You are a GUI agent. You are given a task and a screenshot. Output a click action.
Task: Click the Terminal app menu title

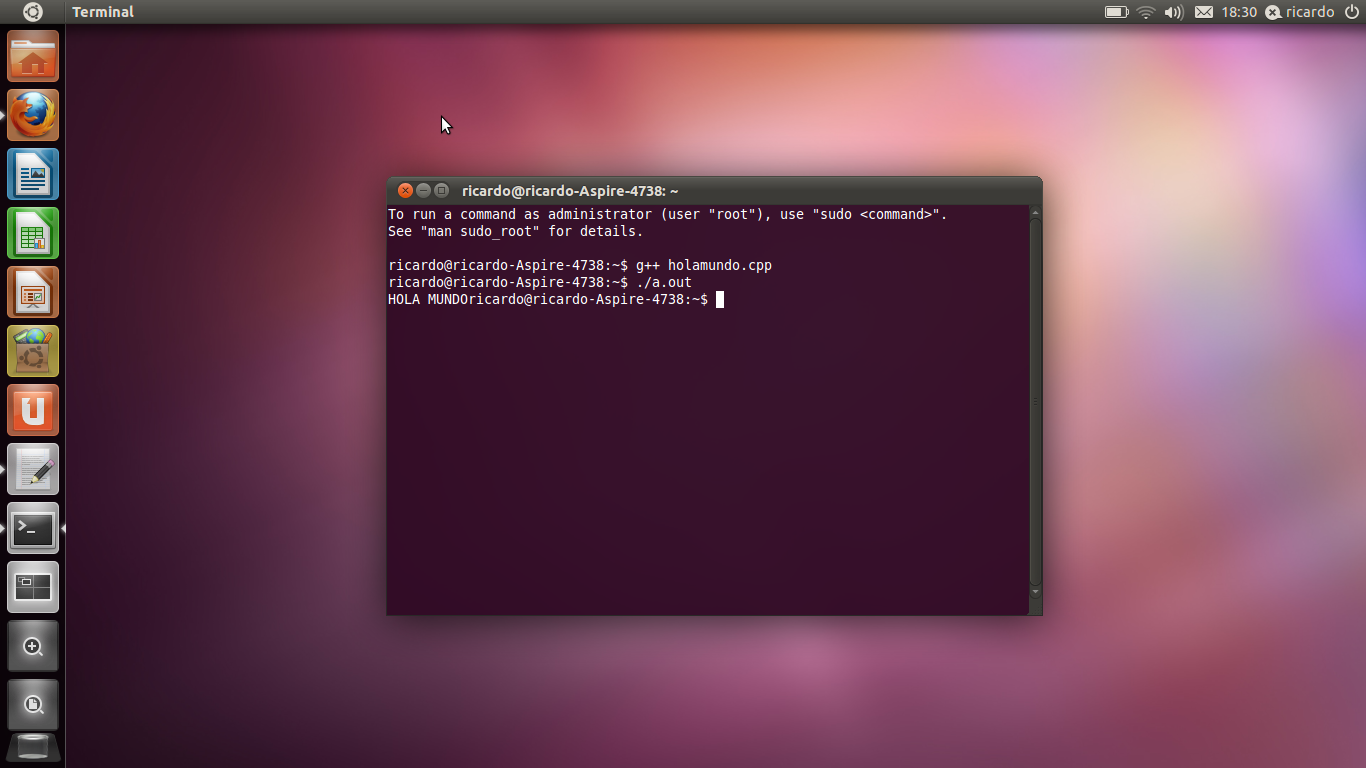[102, 12]
